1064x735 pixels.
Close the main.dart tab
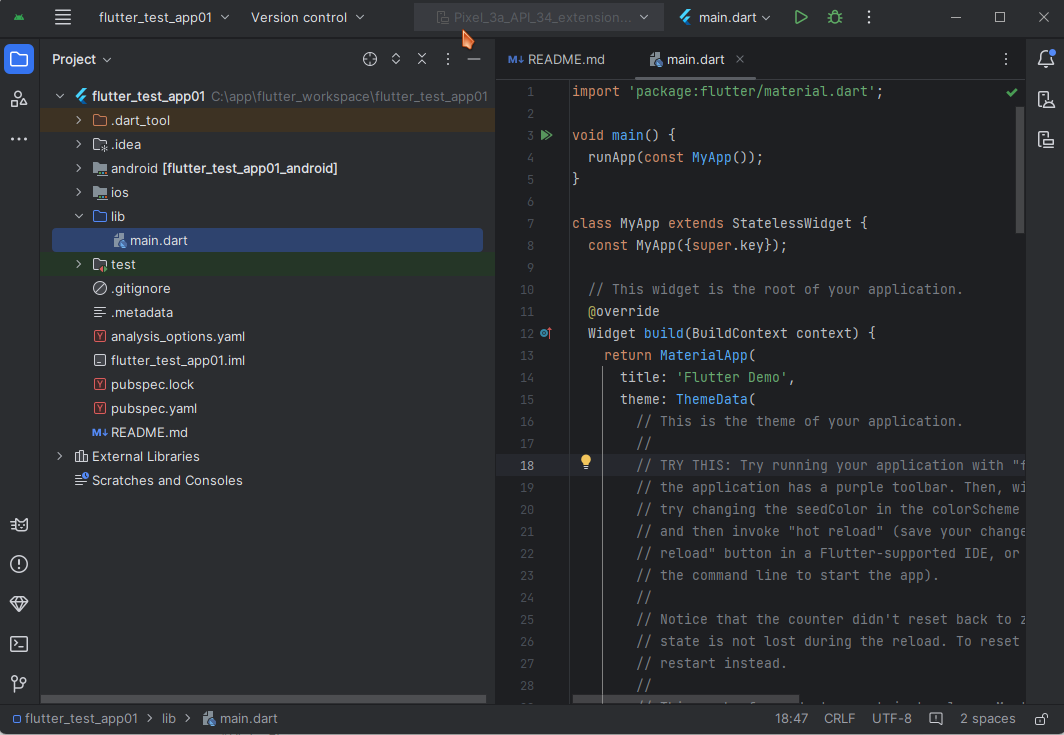click(740, 59)
